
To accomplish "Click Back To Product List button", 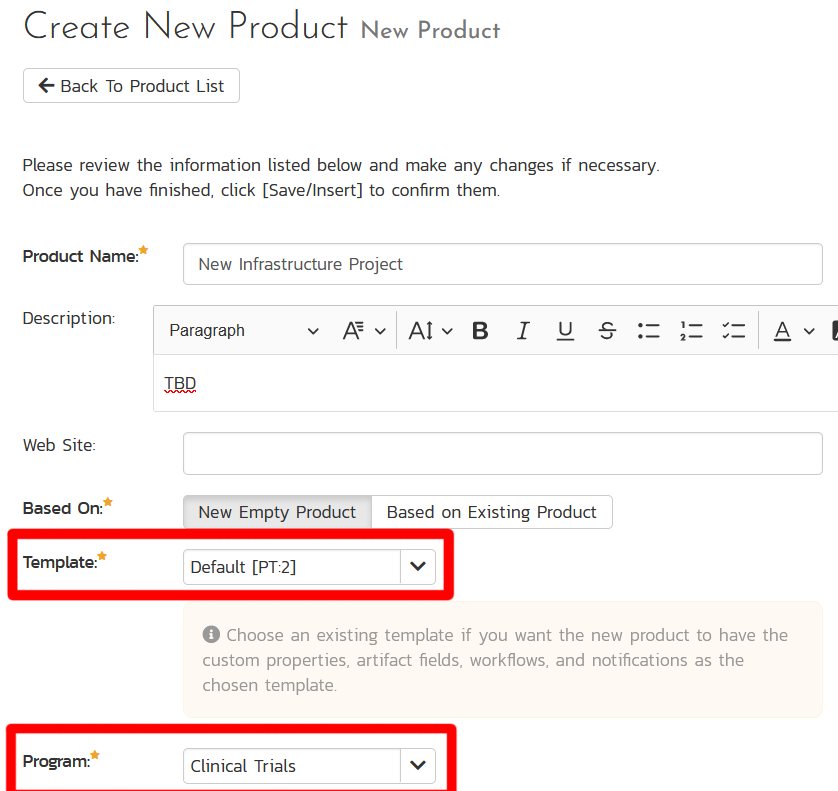I will pos(131,86).
